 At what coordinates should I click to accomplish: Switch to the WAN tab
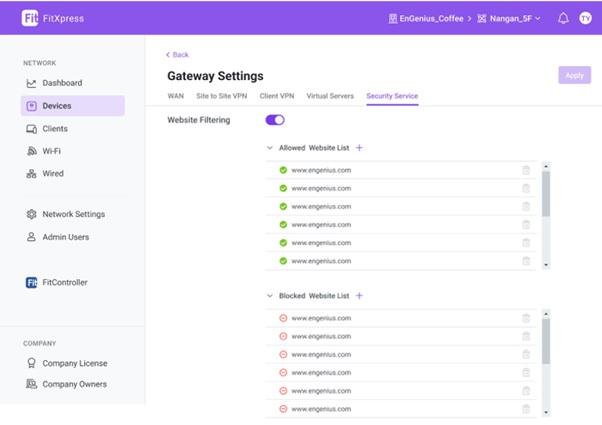[176, 96]
